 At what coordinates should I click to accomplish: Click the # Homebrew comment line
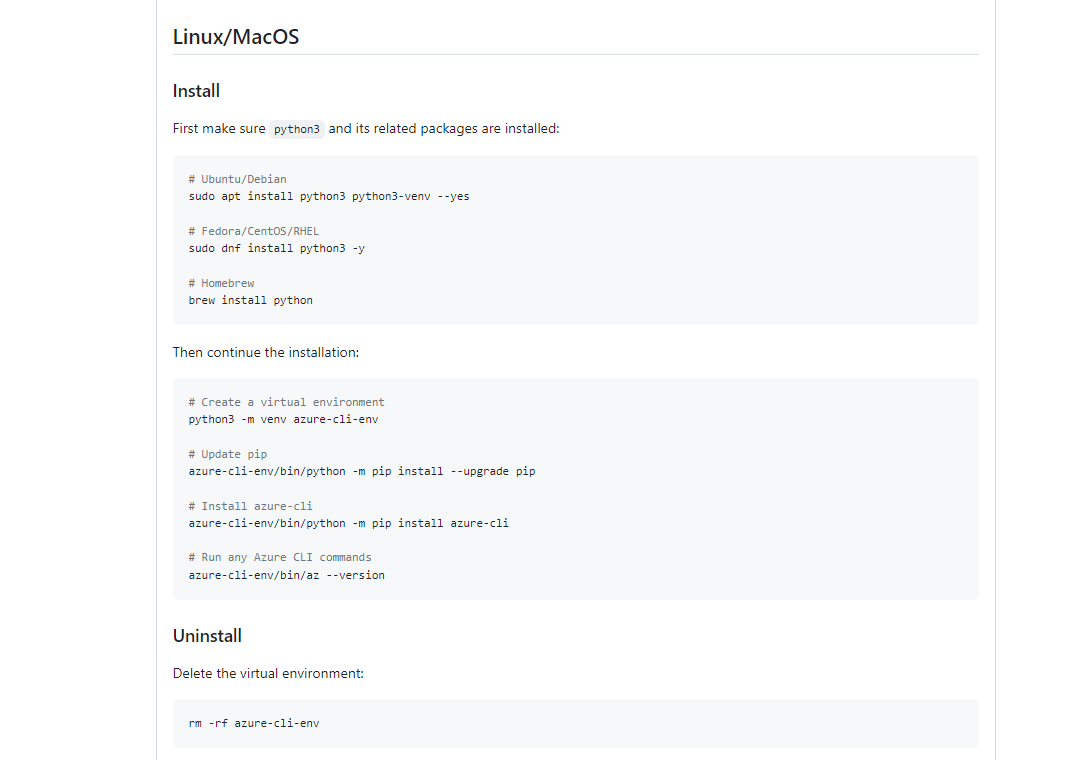(221, 282)
